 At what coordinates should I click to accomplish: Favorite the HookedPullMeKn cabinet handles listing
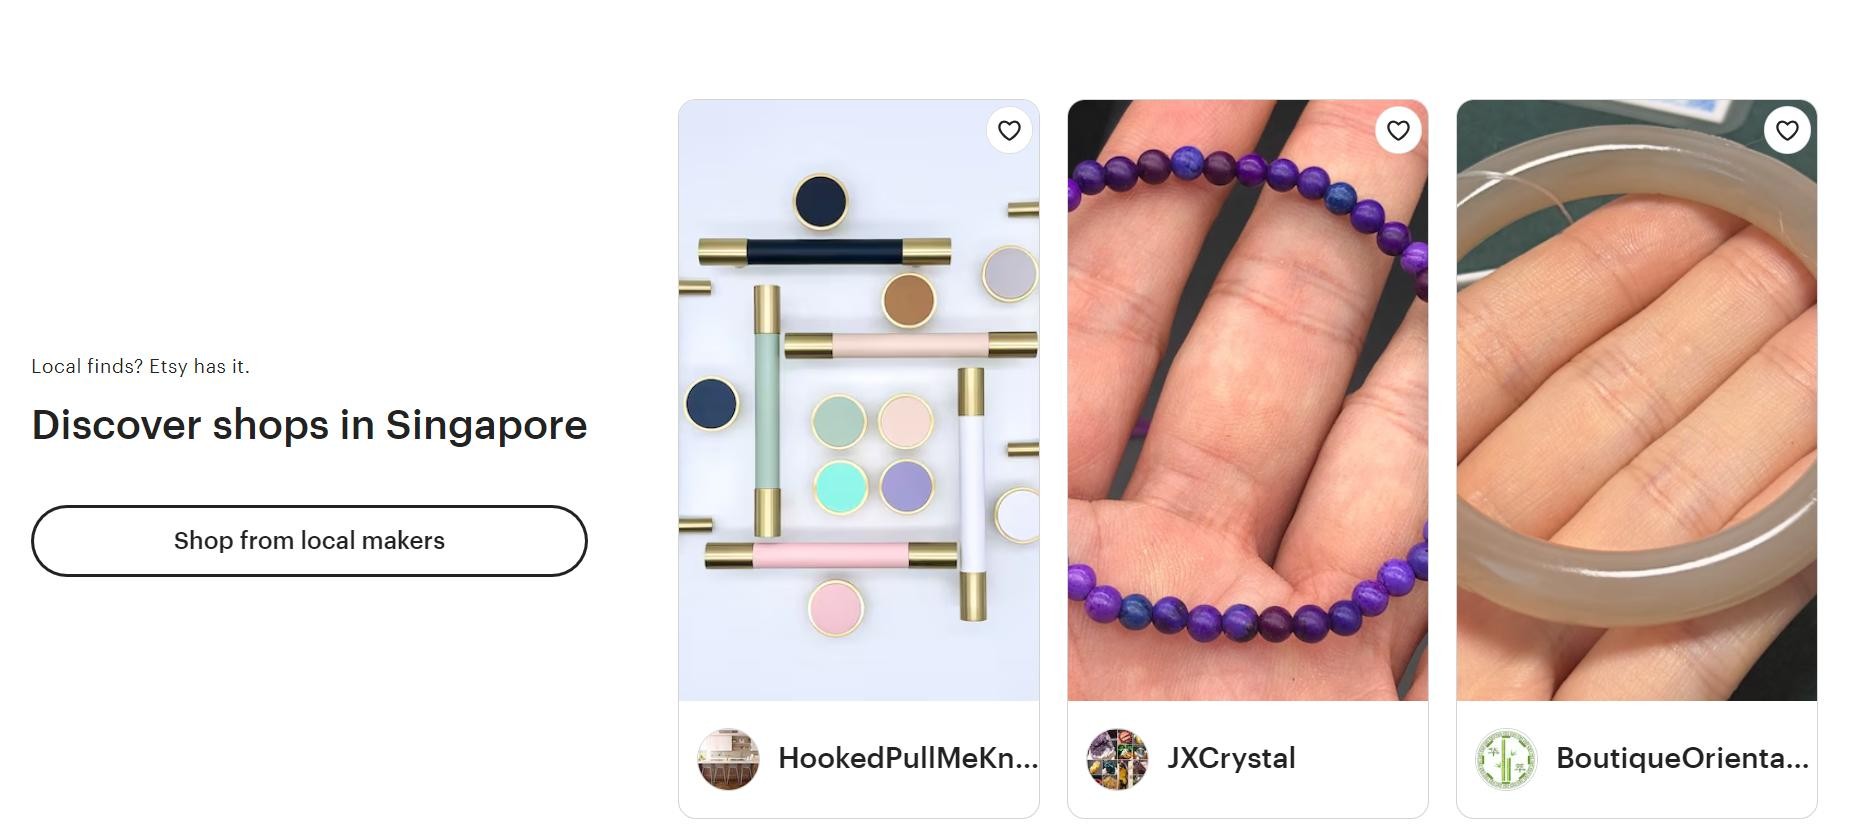(x=1009, y=130)
